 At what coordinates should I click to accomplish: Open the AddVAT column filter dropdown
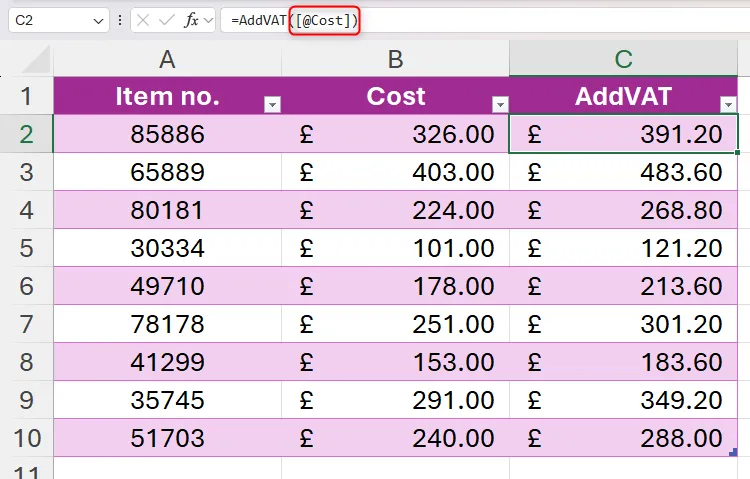727,104
